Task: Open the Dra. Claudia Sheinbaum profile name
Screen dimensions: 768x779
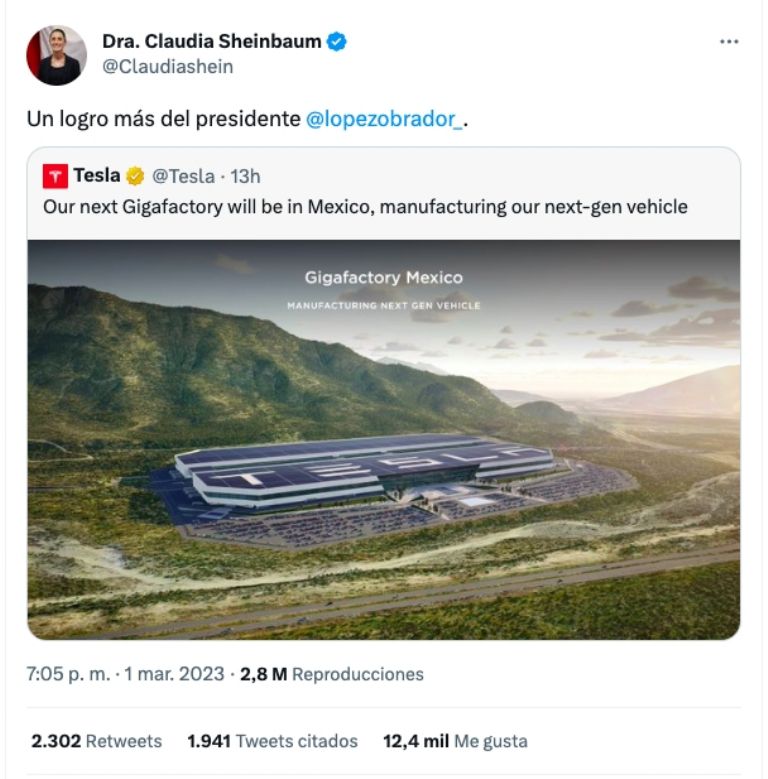Action: pos(212,41)
